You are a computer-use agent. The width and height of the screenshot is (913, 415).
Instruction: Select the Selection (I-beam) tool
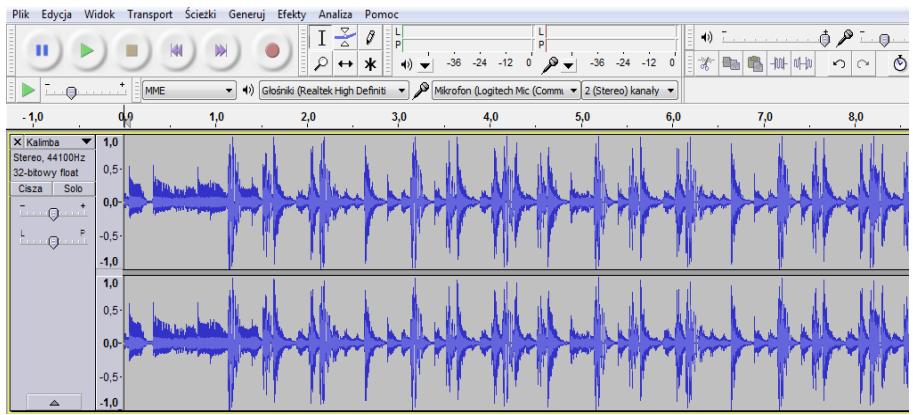click(x=321, y=38)
